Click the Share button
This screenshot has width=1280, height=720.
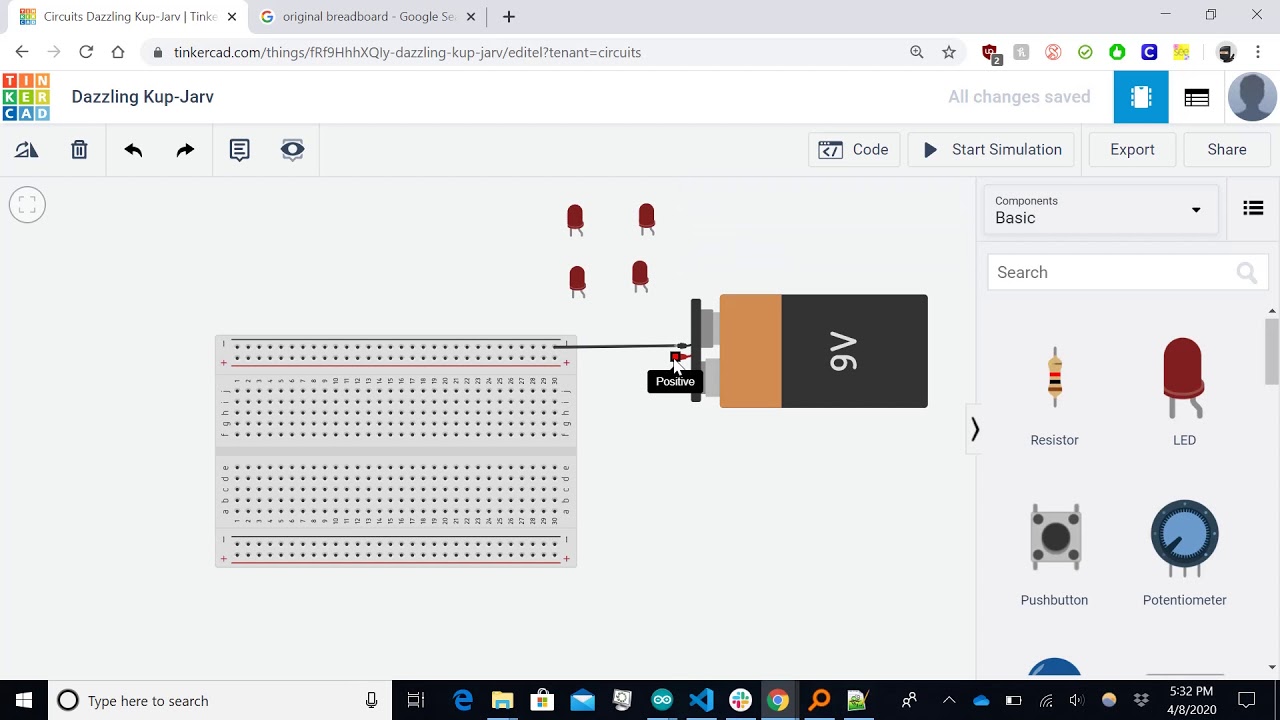[1226, 150]
